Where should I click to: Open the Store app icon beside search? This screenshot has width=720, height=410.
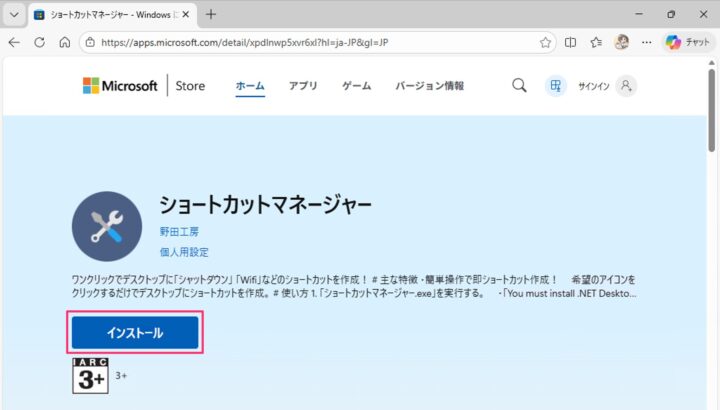click(554, 86)
